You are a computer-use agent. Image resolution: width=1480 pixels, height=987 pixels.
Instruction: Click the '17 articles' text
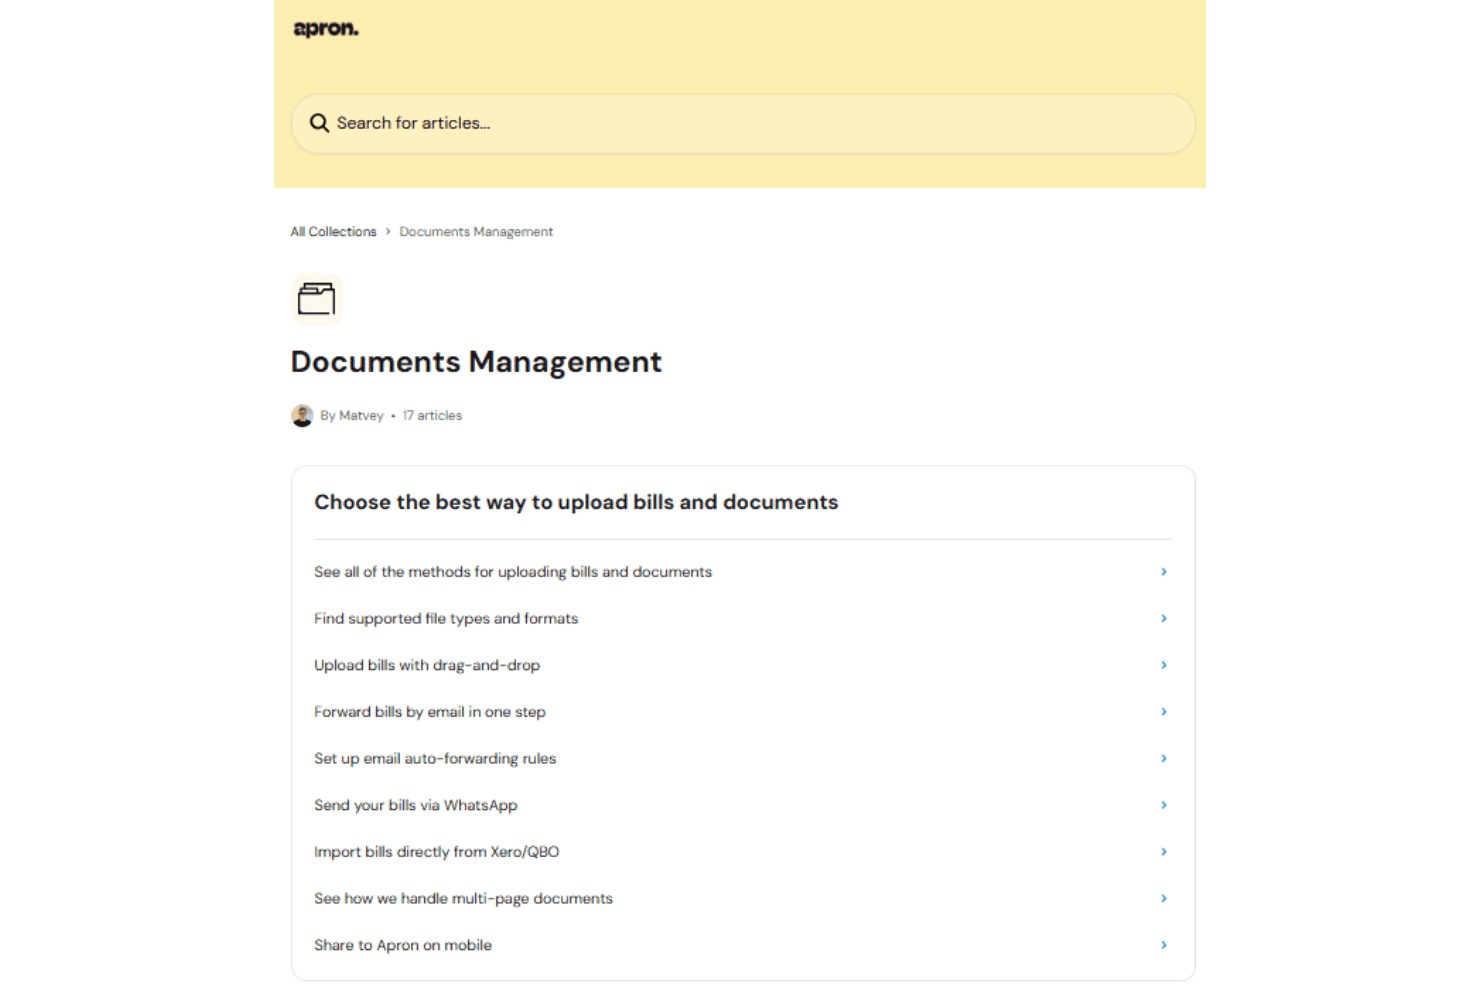coord(432,416)
